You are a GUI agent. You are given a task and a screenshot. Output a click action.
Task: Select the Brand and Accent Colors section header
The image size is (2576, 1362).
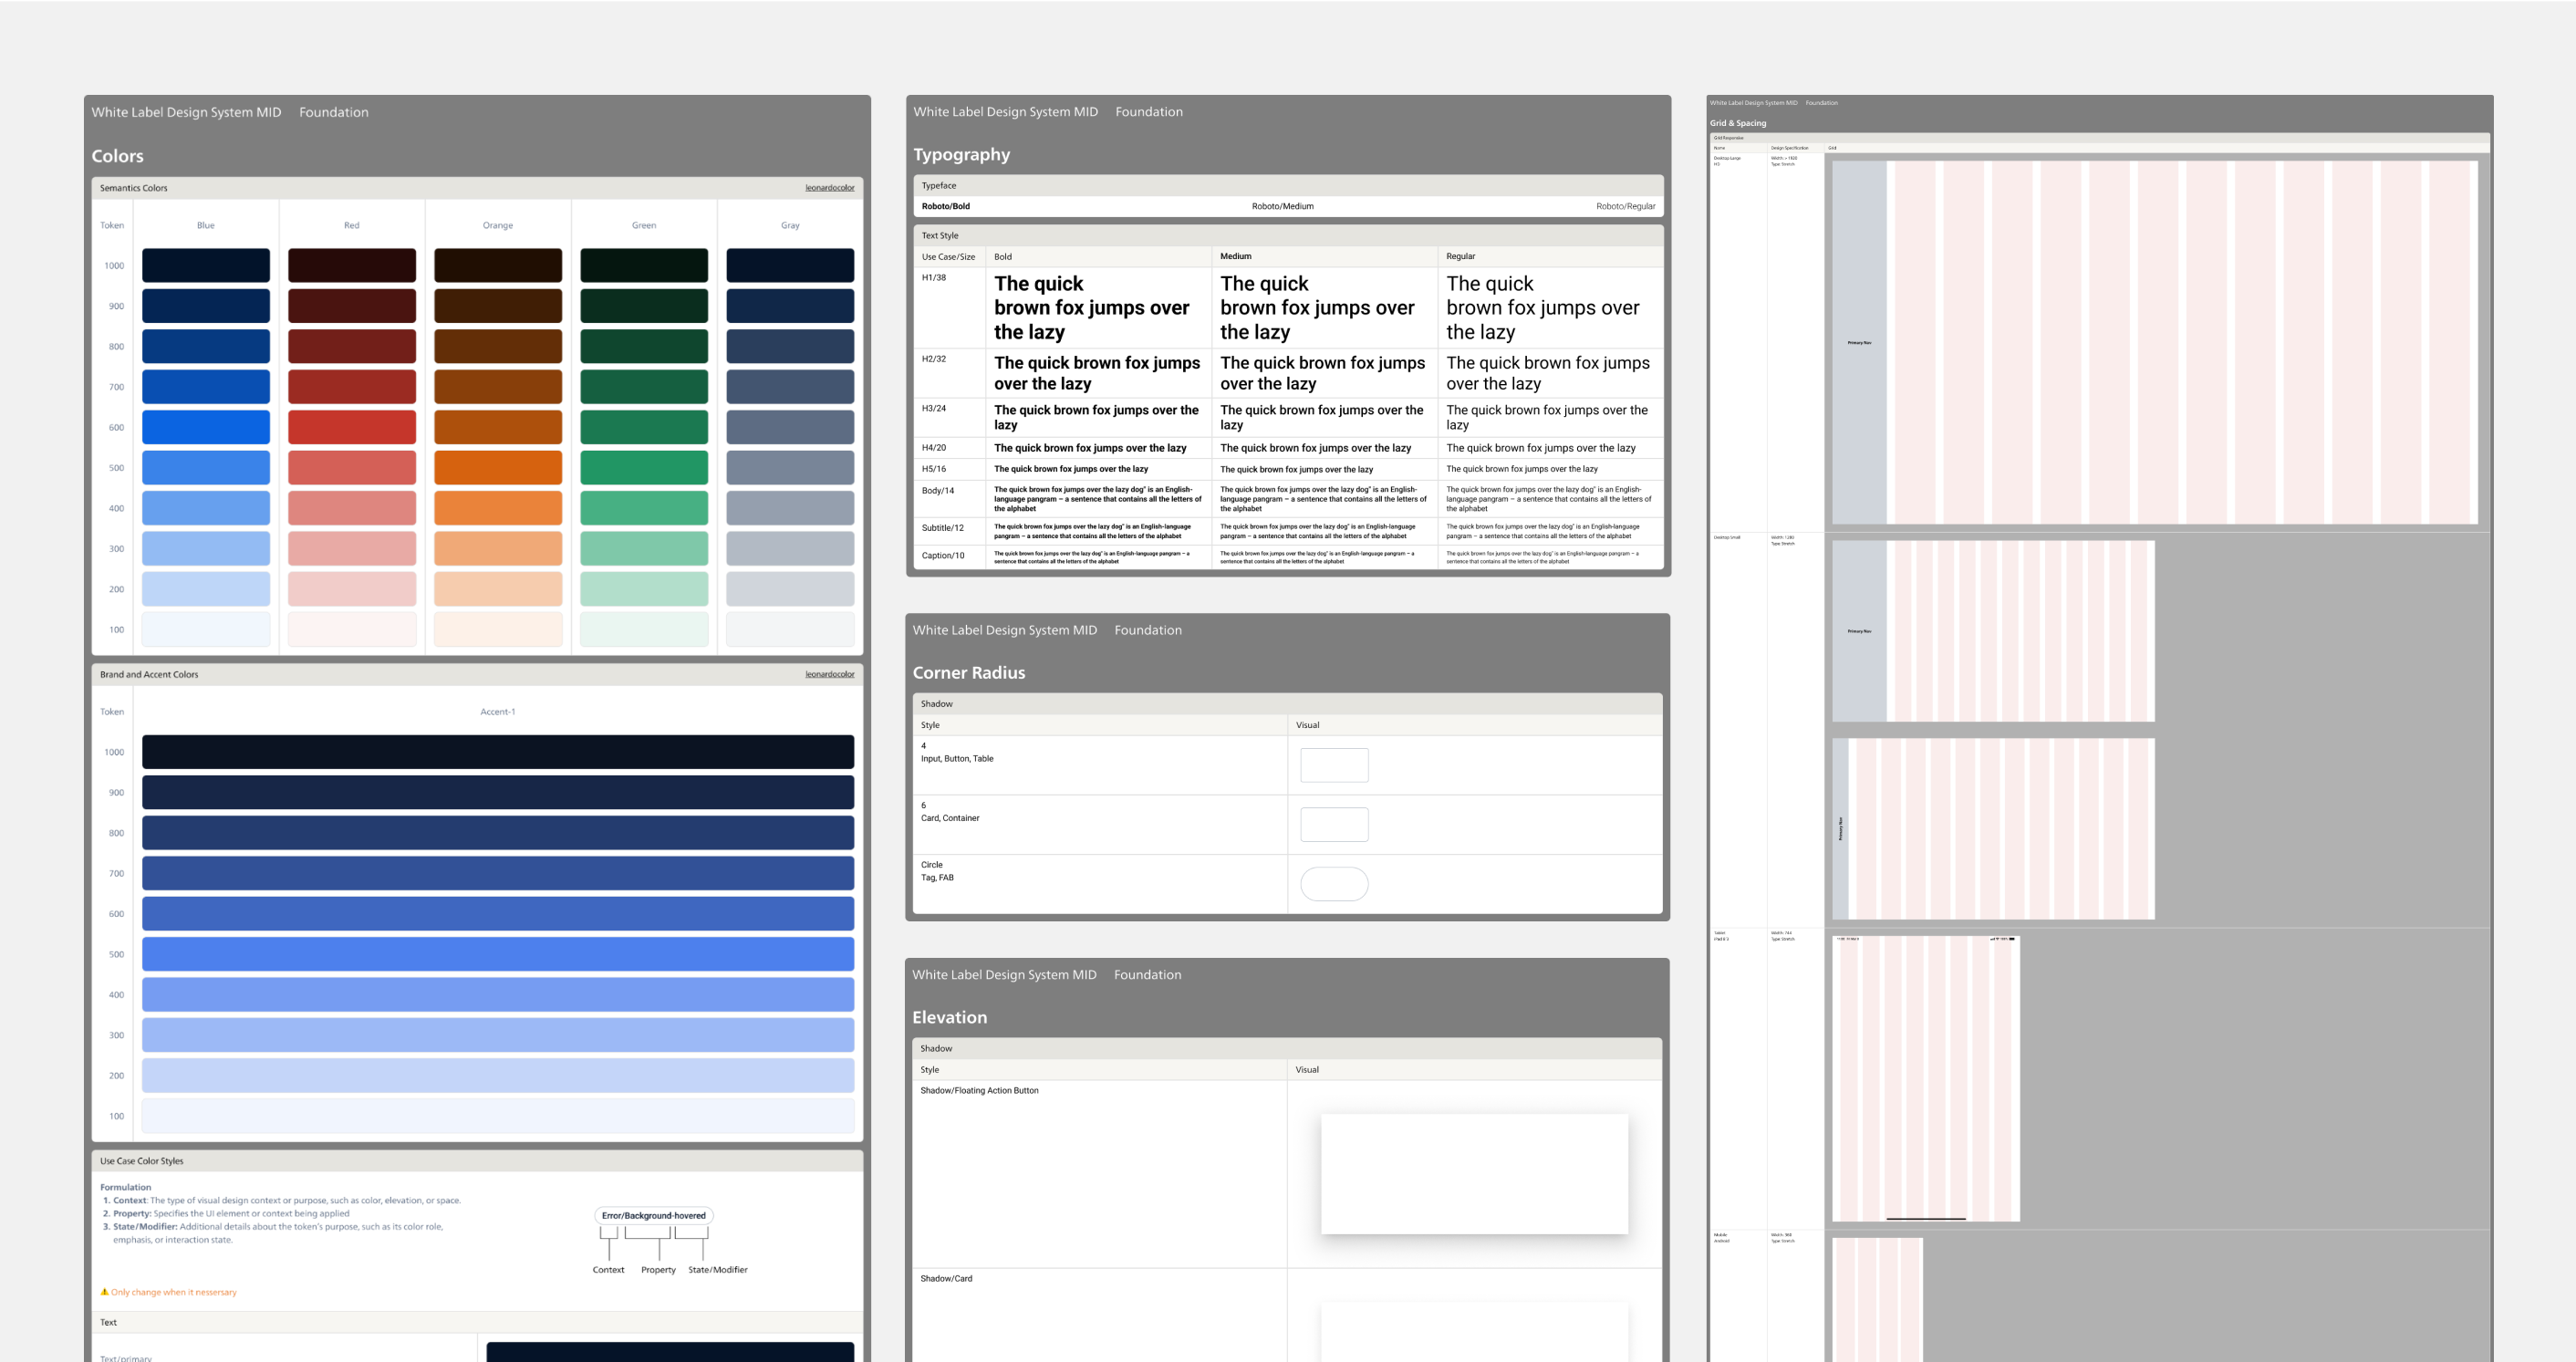pyautogui.click(x=478, y=674)
